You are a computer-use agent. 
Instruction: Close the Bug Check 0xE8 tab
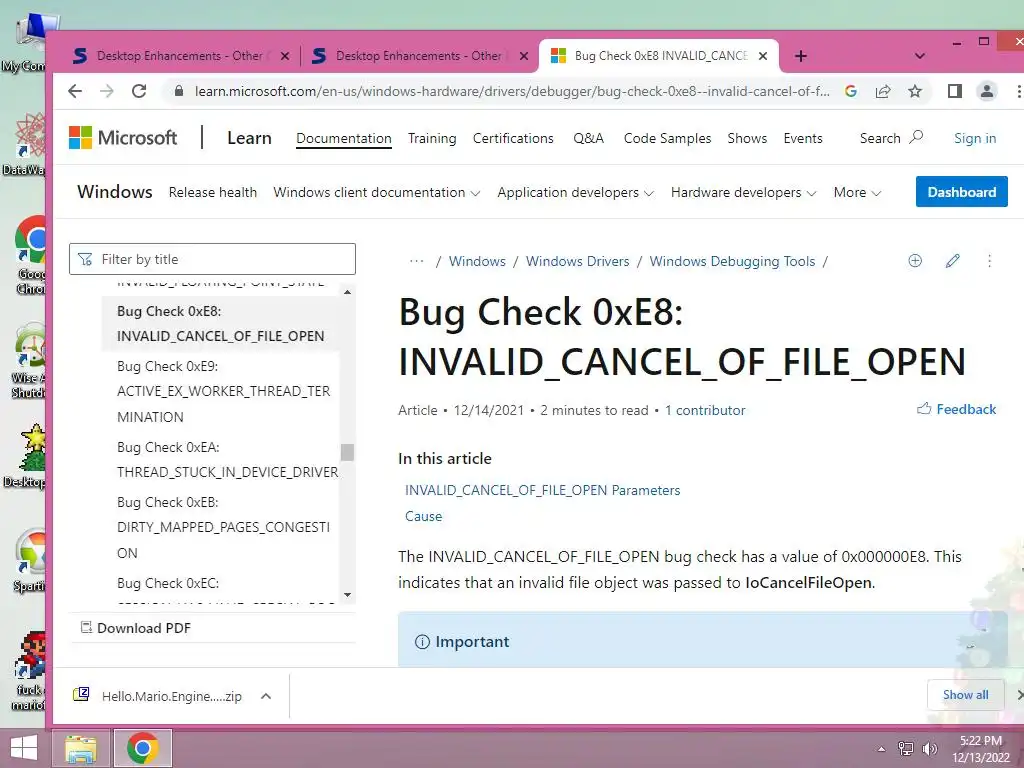(763, 56)
